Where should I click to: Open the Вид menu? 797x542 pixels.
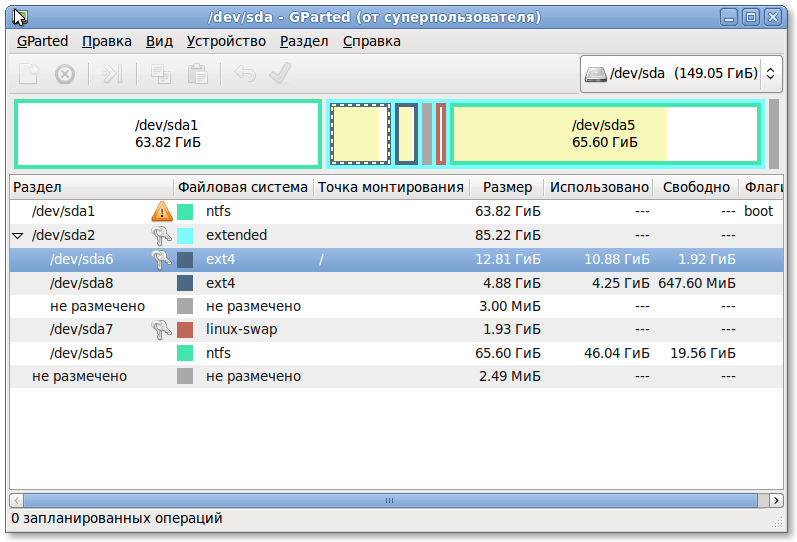159,41
